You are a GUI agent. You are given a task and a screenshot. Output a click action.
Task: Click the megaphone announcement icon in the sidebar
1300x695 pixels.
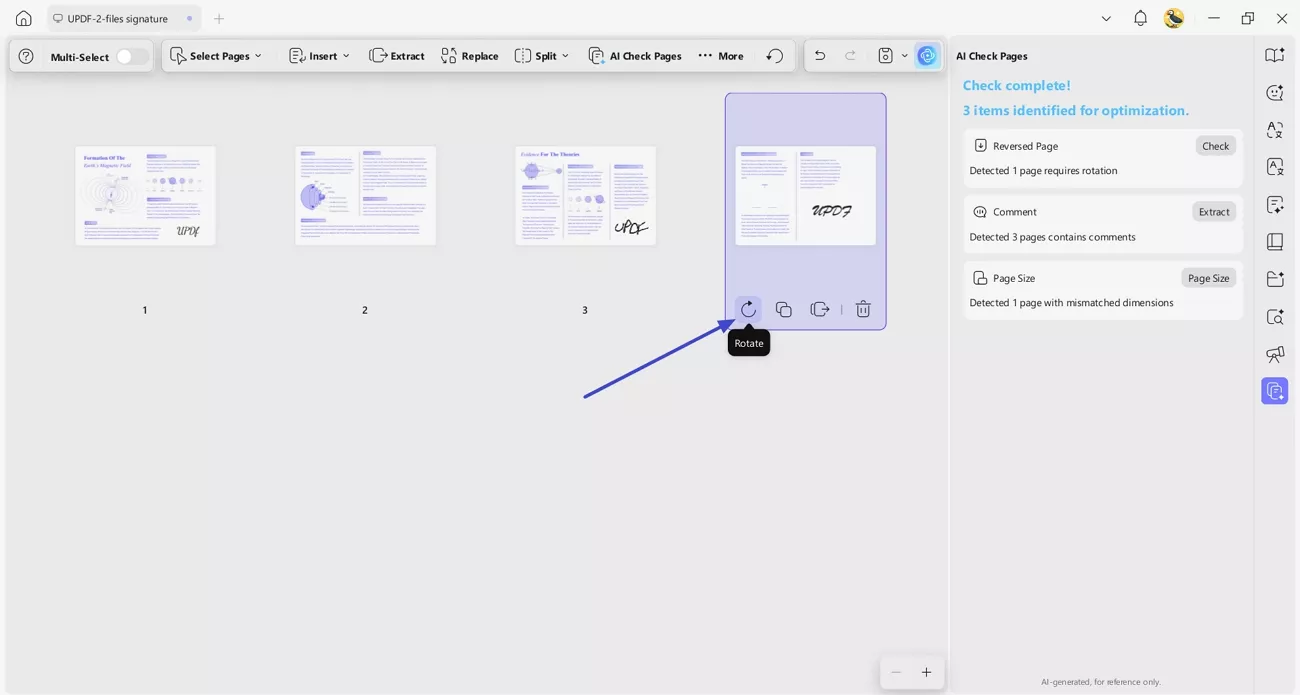tap(1275, 354)
